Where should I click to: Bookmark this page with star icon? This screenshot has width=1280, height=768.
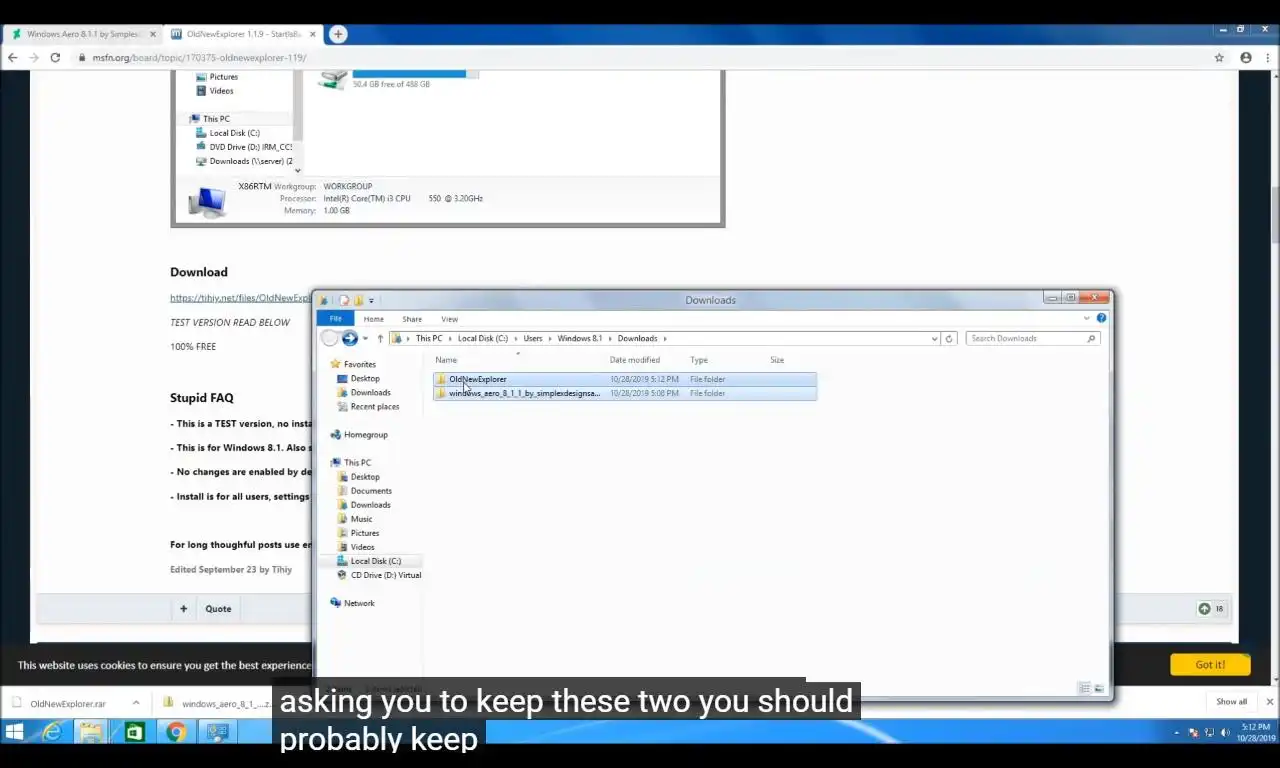[x=1219, y=57]
